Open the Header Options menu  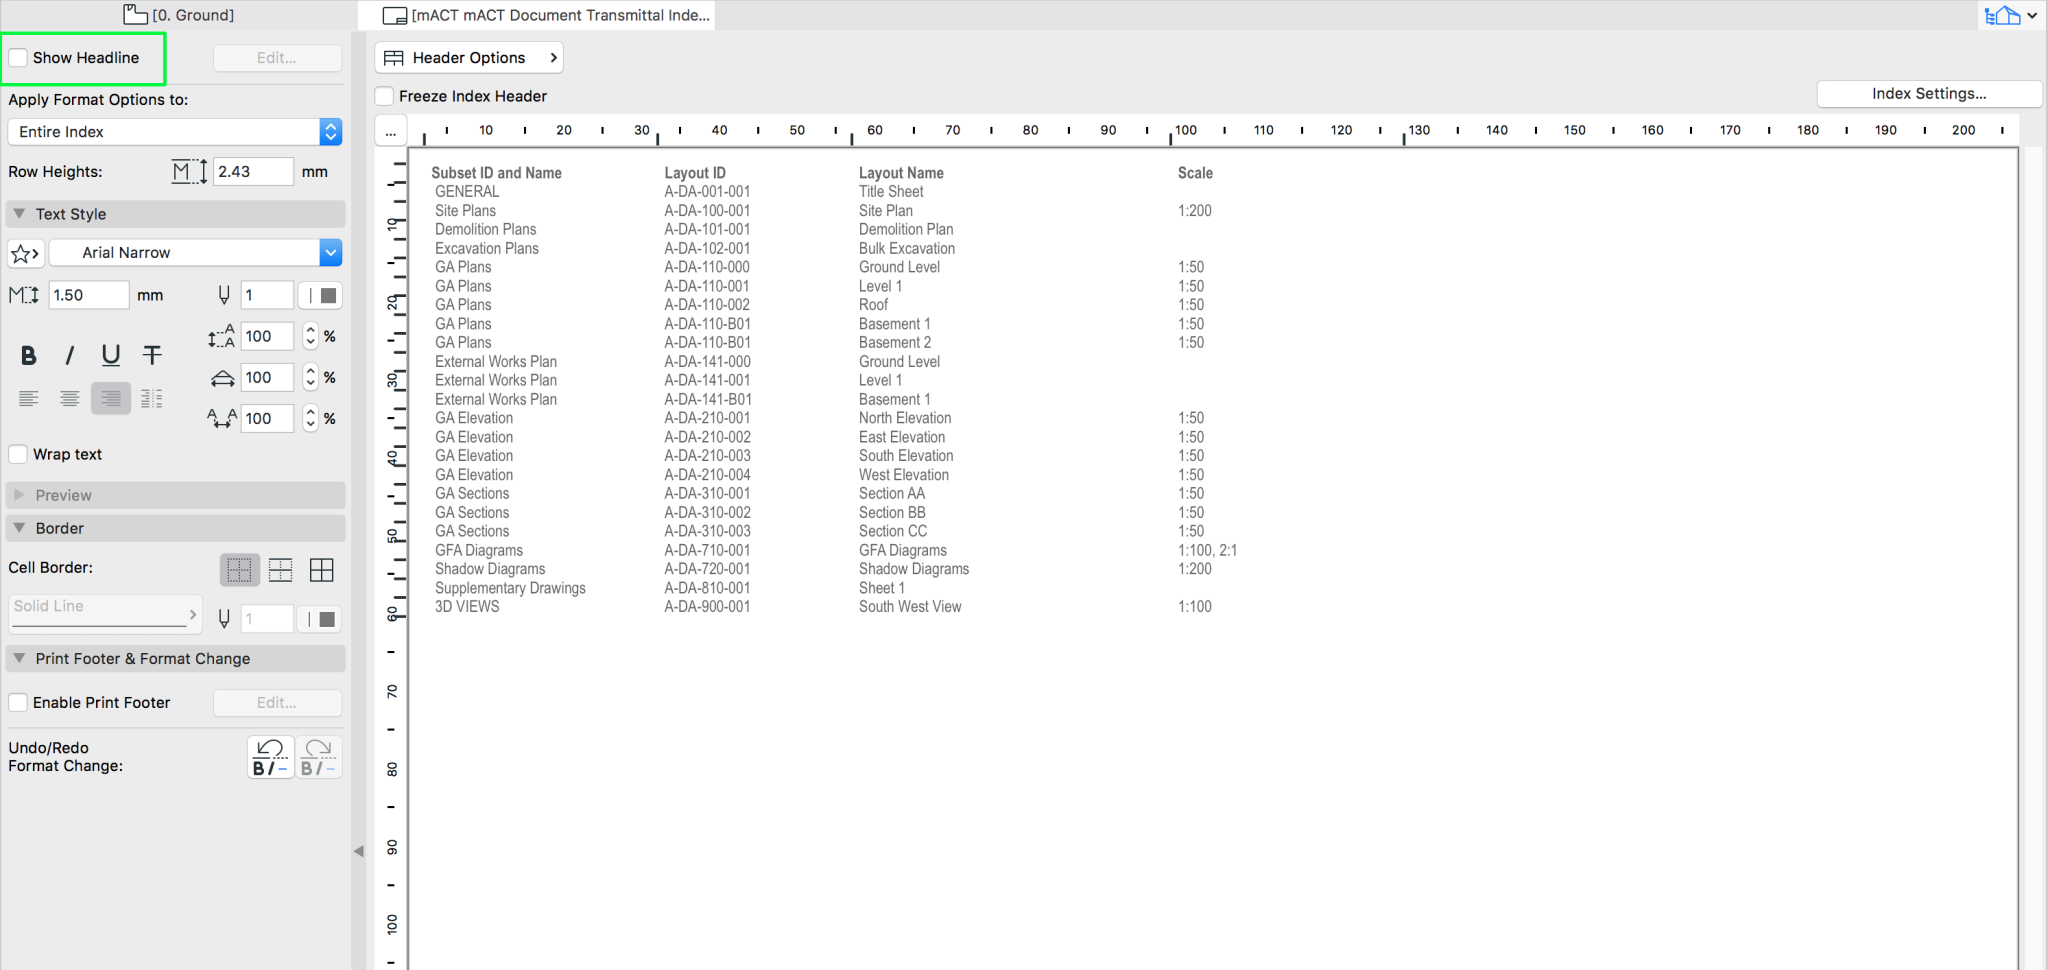pos(469,58)
